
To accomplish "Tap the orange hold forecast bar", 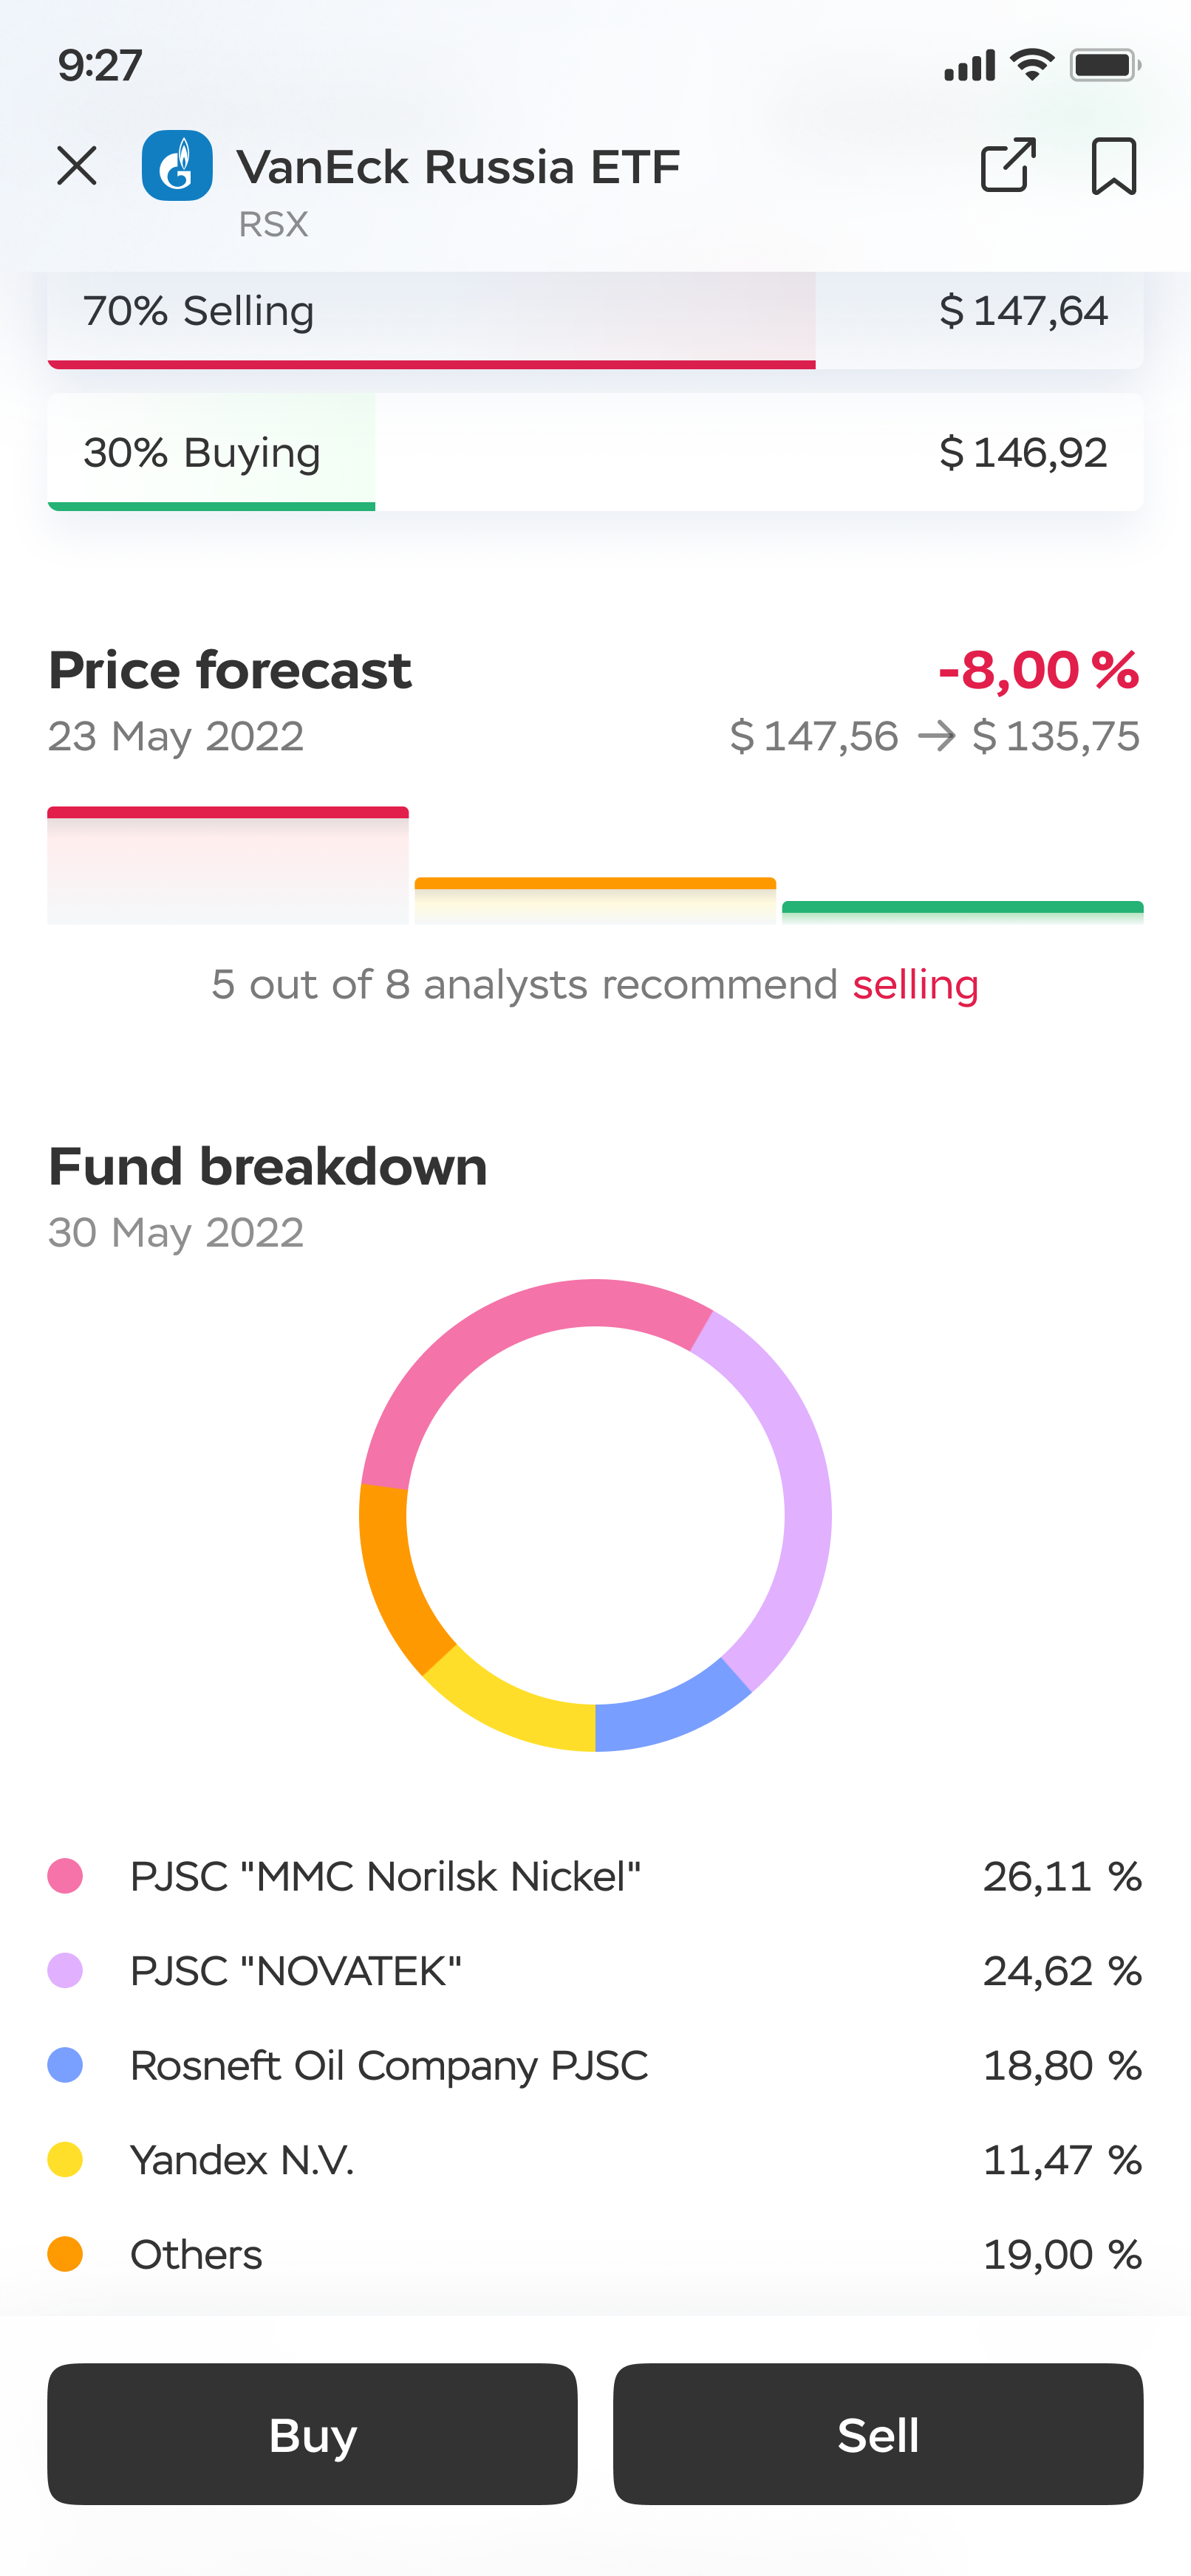I will click(595, 900).
